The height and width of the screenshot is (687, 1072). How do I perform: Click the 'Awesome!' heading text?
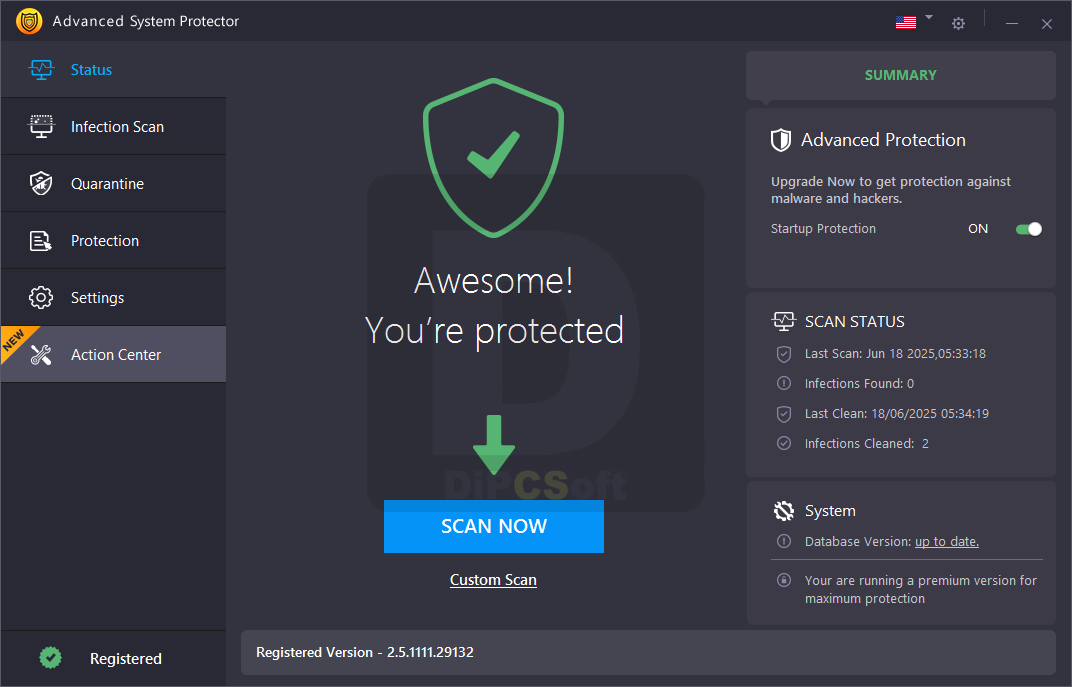(x=494, y=280)
